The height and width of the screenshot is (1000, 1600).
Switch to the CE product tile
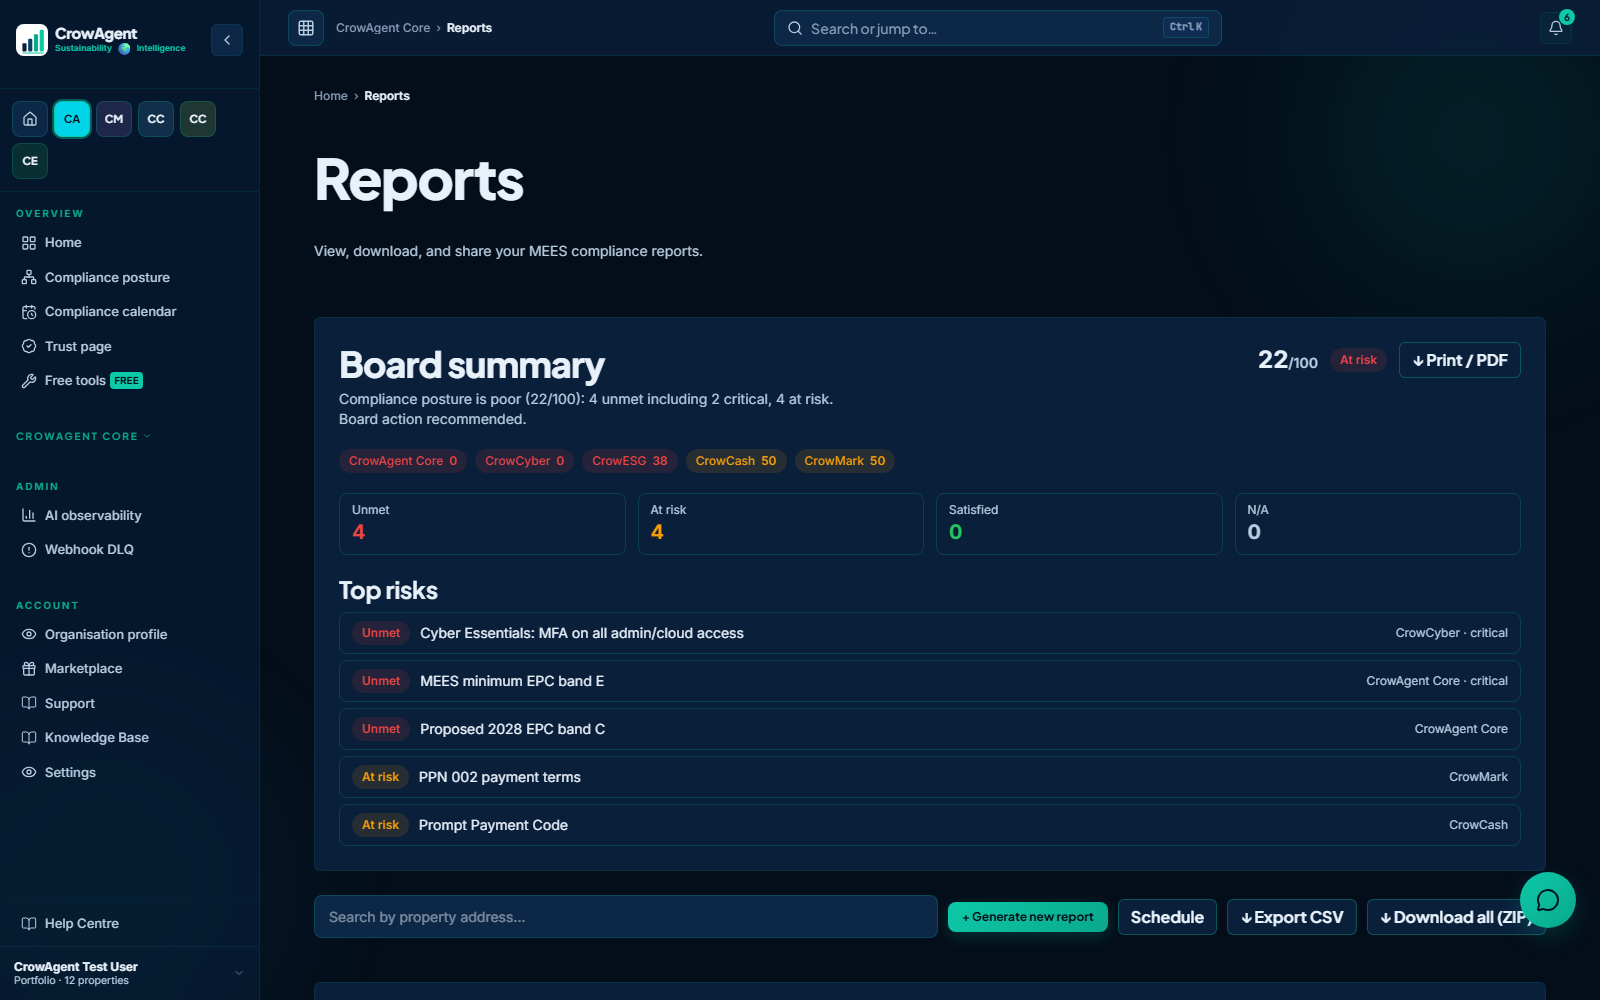[30, 161]
